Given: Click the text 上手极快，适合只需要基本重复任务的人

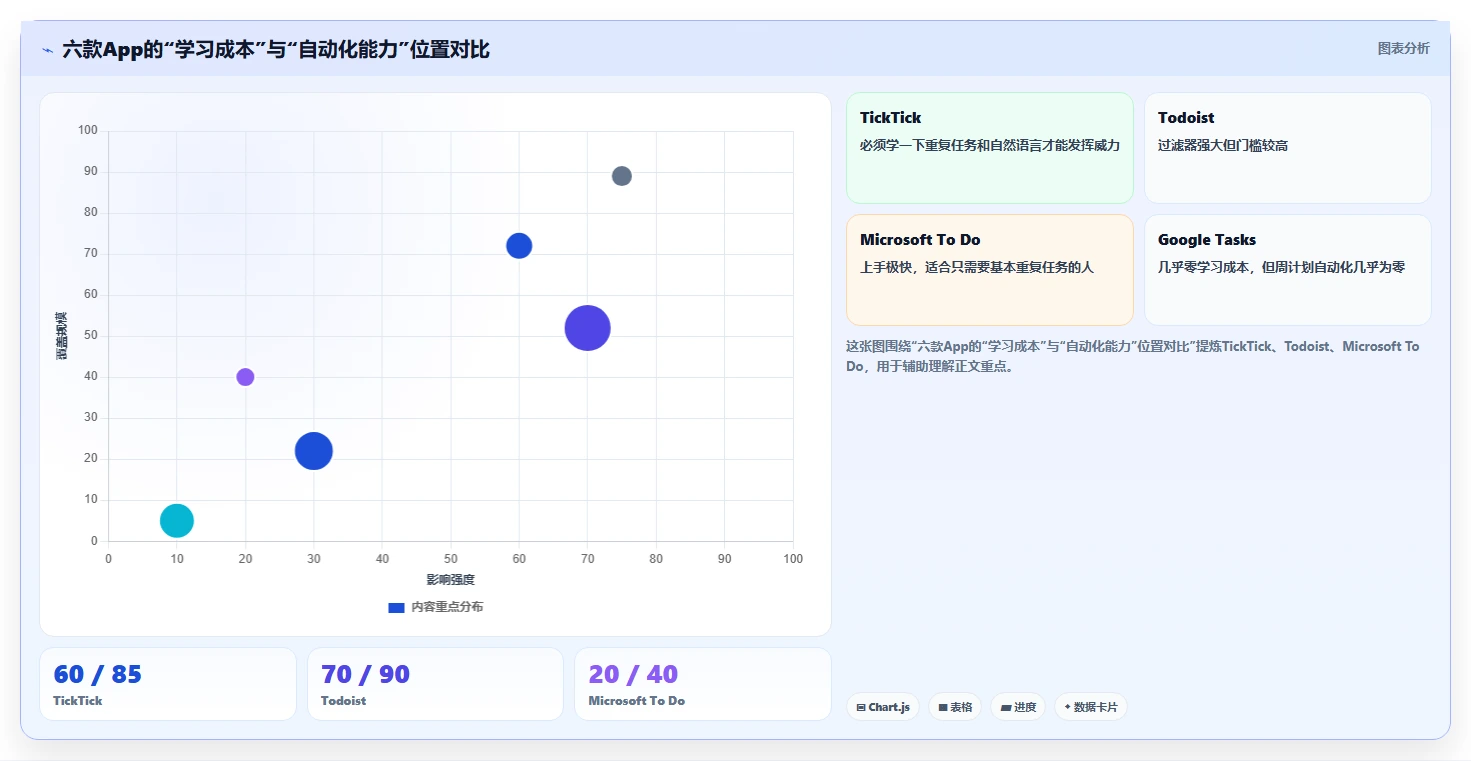Looking at the screenshot, I should pos(977,267).
